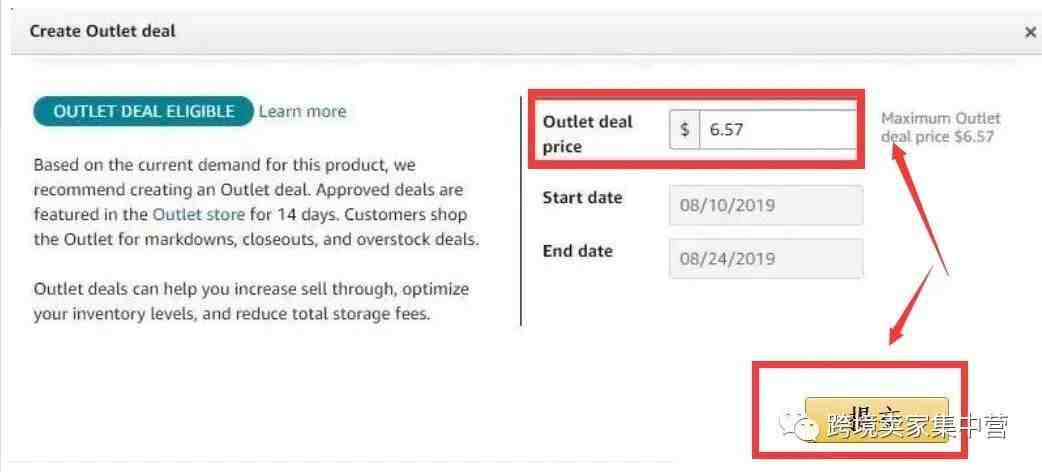The image size is (1042, 472).
Task: Select the Start date field 08/10/2019
Action: click(766, 205)
